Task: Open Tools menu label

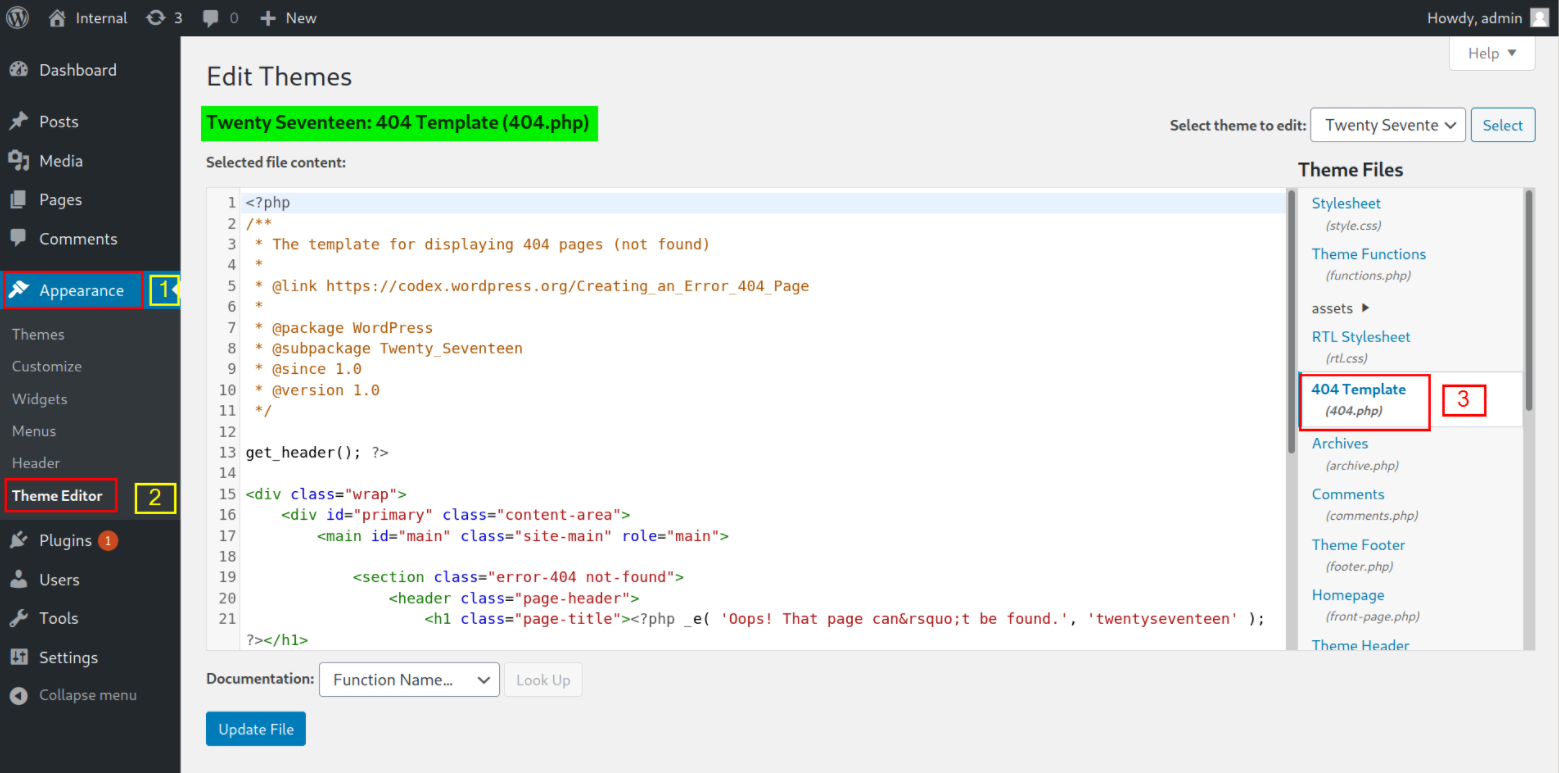Action: click(59, 618)
